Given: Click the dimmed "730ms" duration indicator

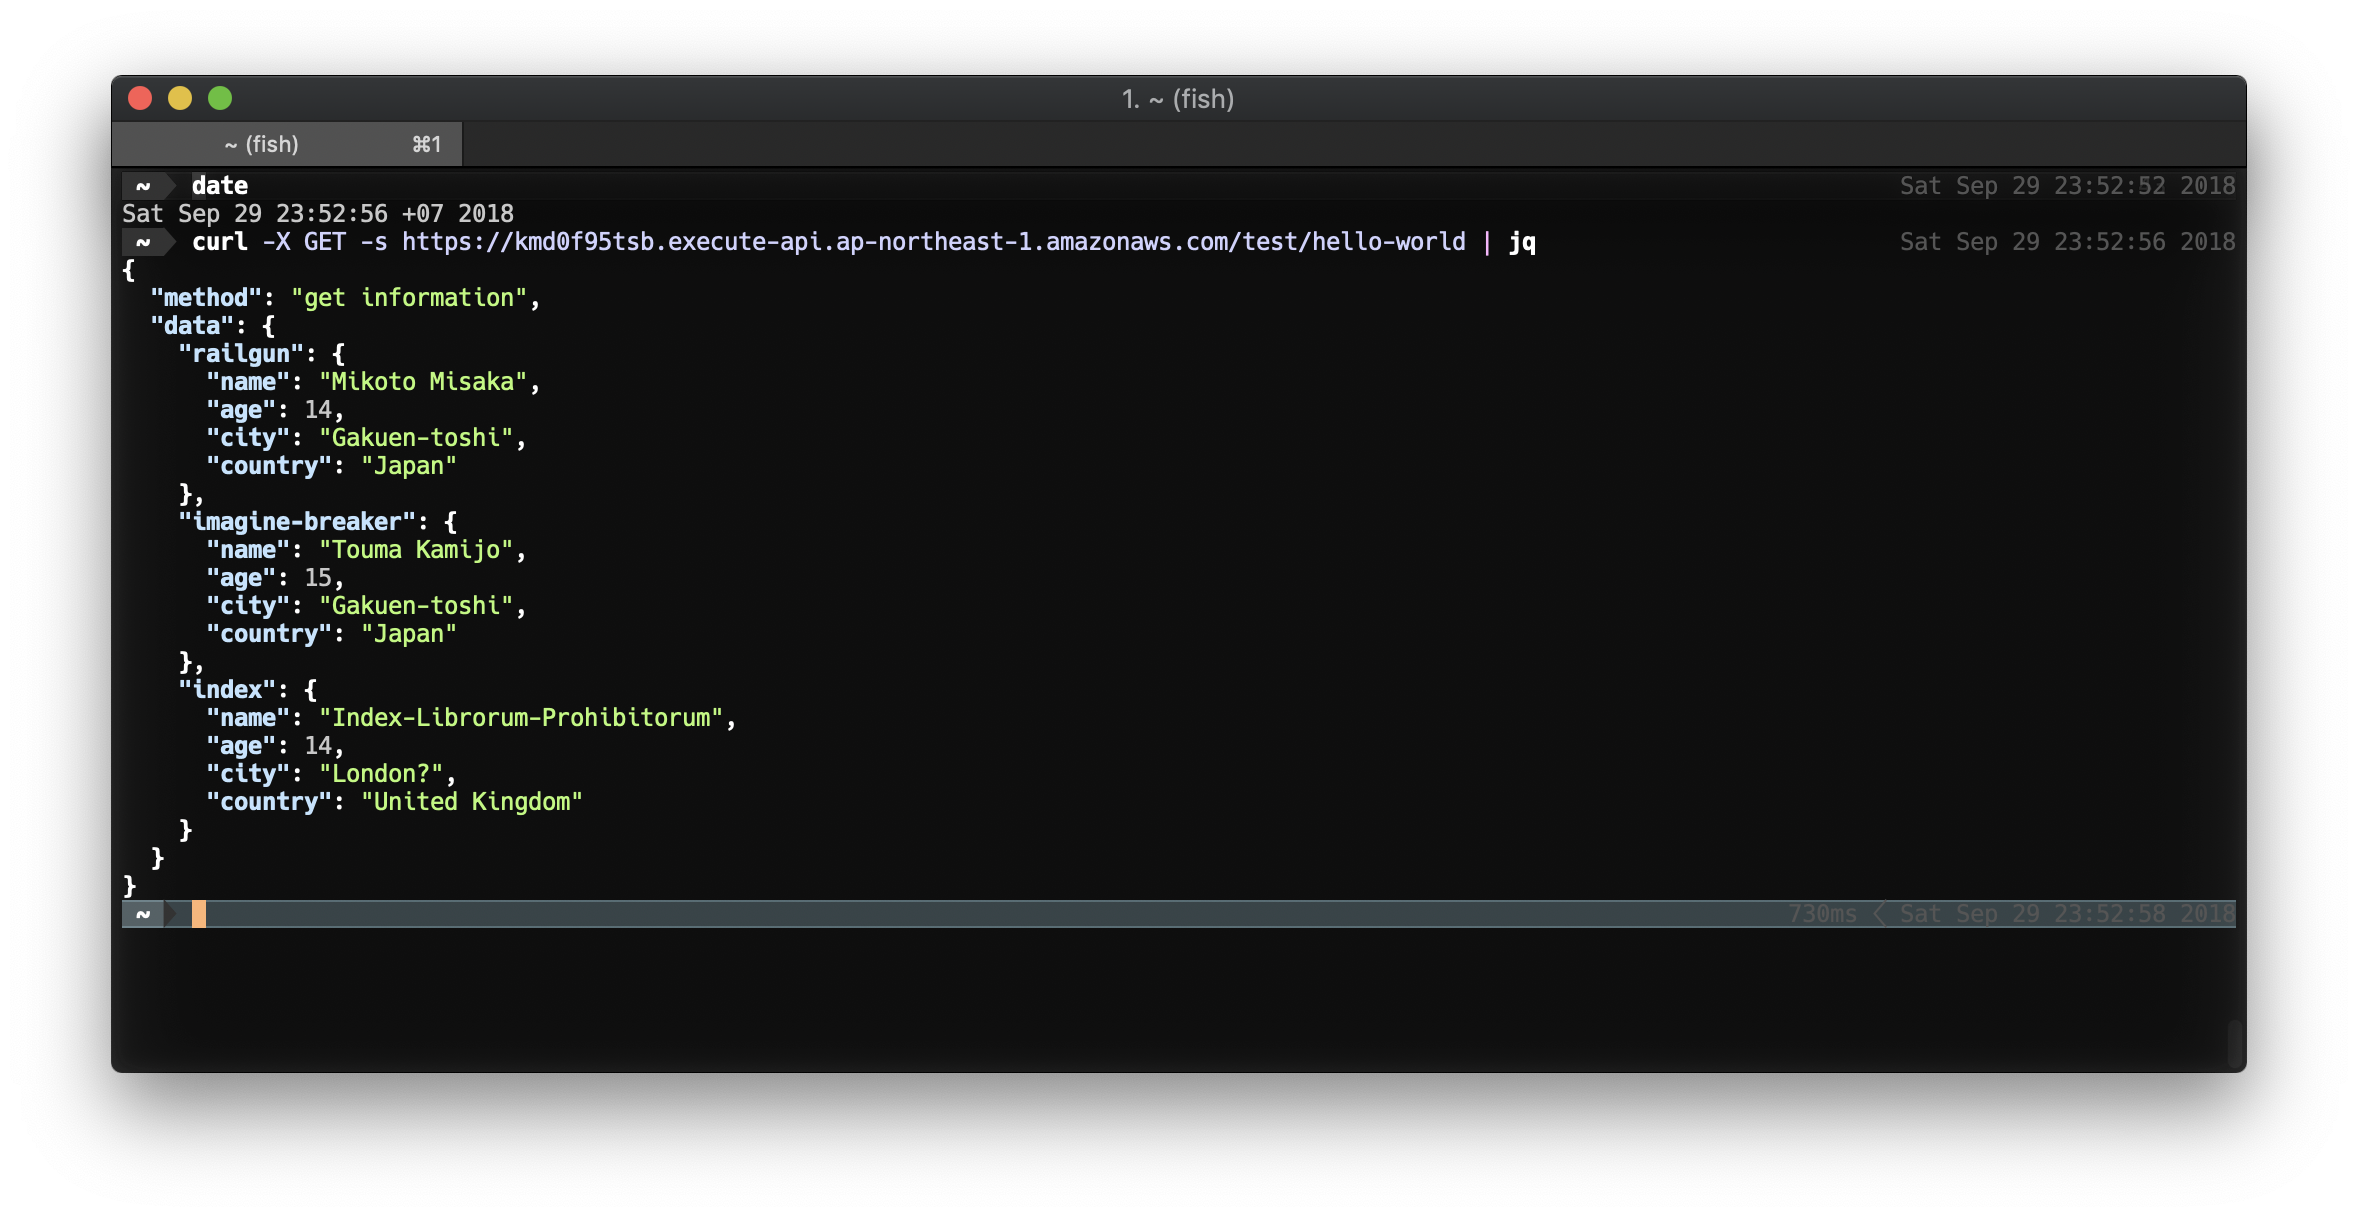Looking at the screenshot, I should (x=1822, y=914).
